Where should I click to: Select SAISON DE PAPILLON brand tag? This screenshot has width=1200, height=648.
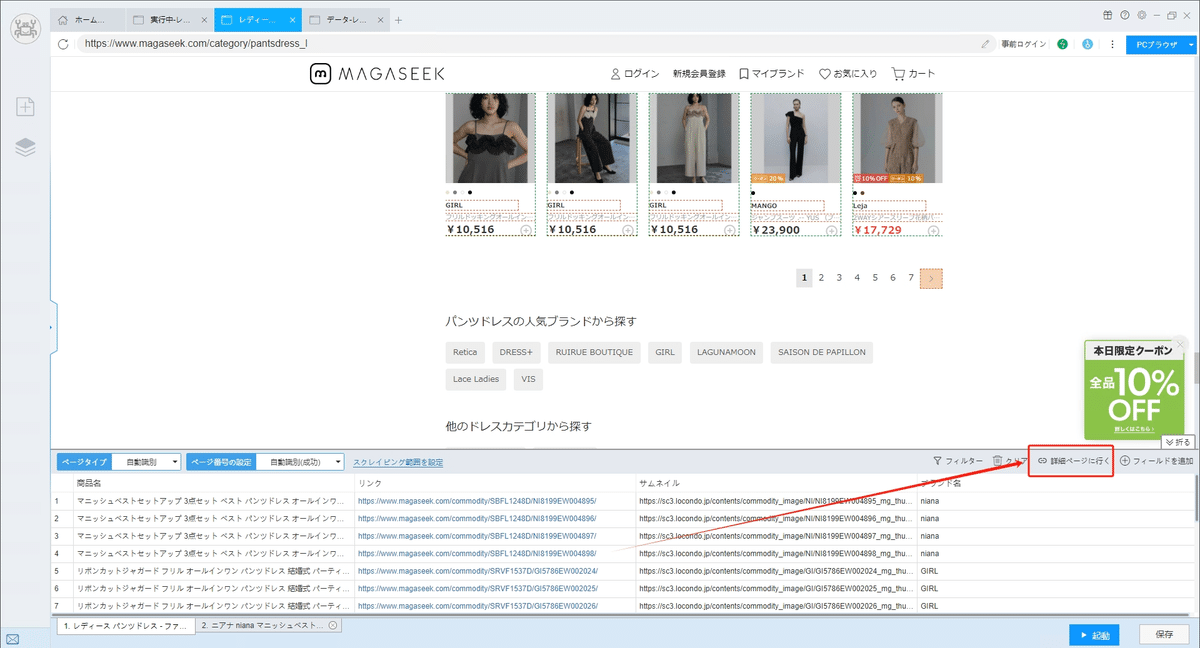tap(823, 352)
